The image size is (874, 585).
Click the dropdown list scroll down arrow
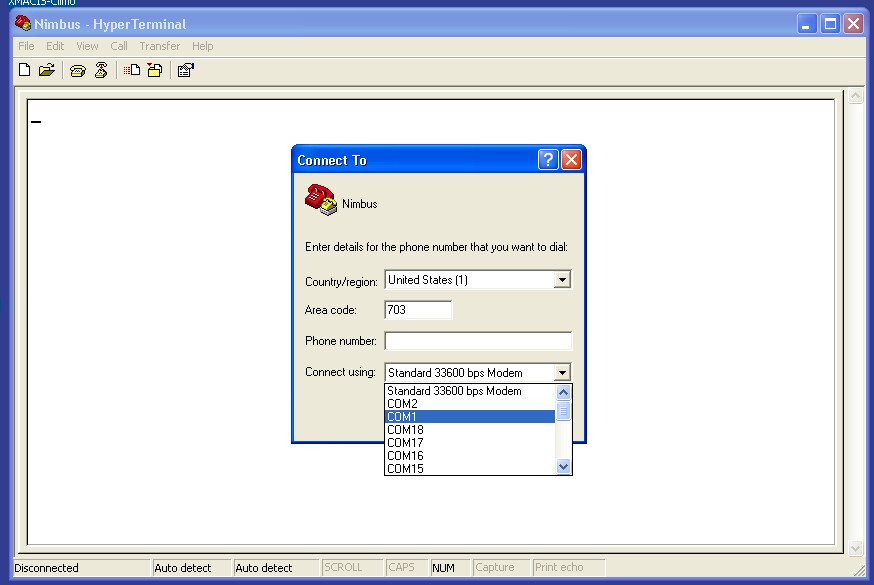point(564,467)
